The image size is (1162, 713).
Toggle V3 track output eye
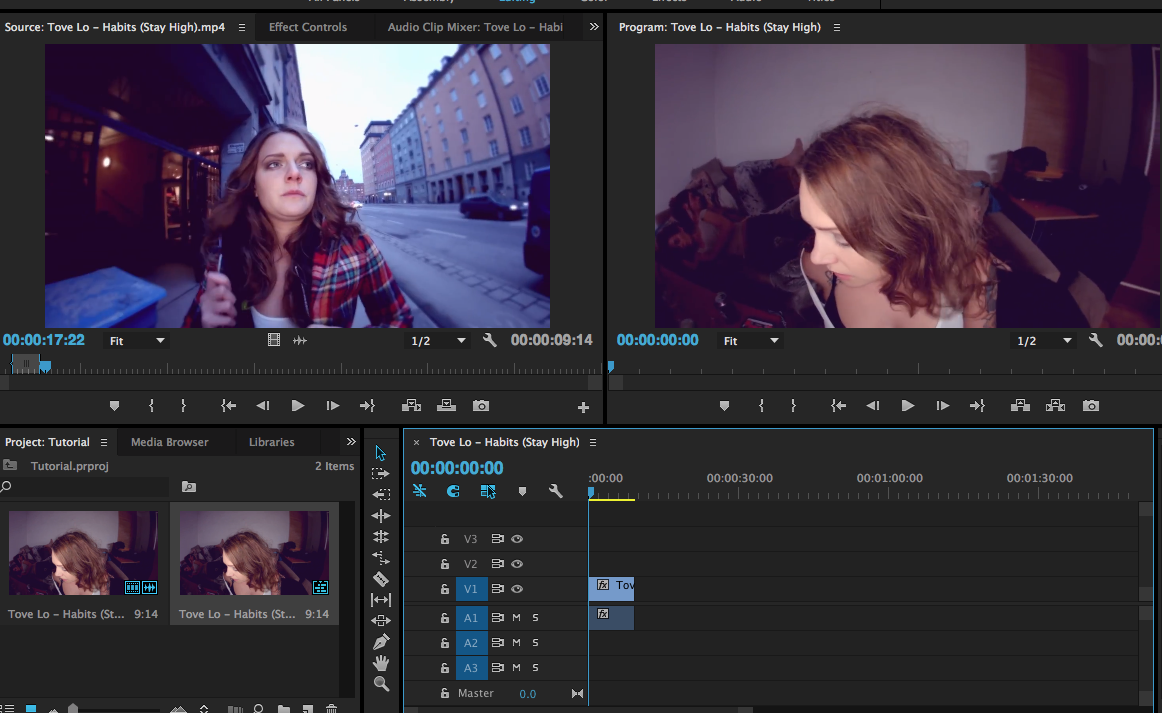pyautogui.click(x=517, y=539)
